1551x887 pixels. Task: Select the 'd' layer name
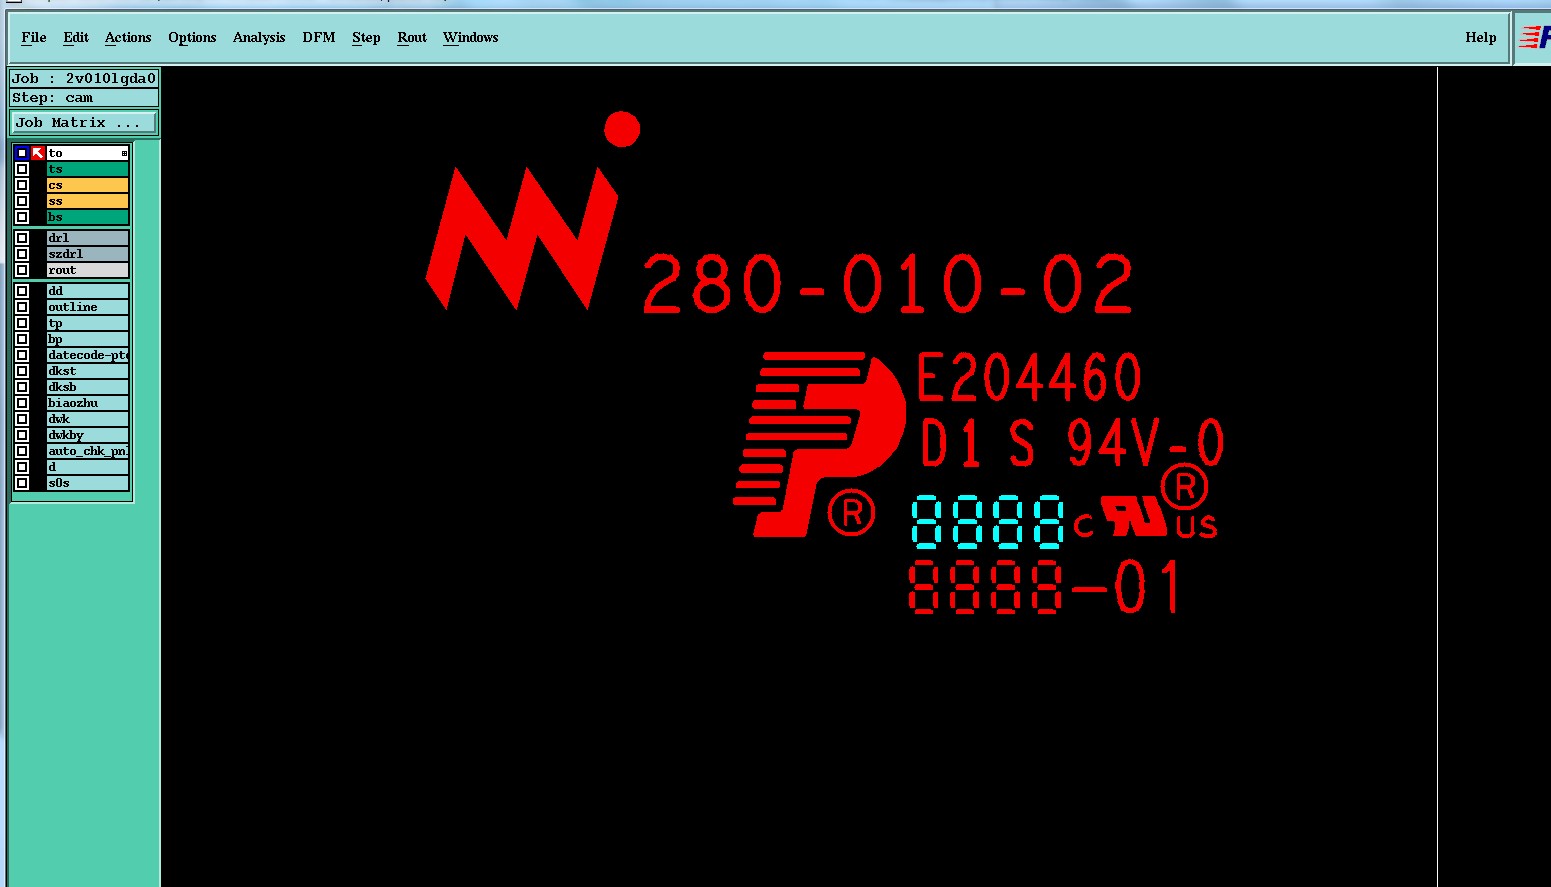(88, 467)
